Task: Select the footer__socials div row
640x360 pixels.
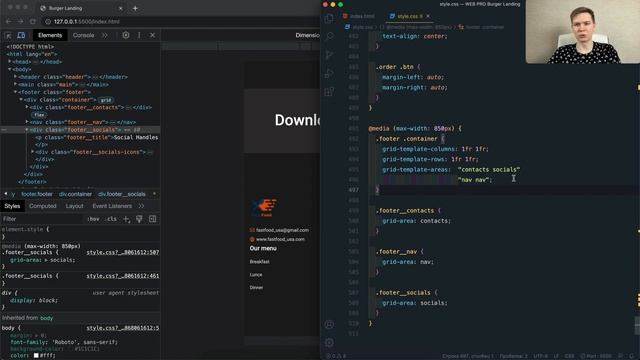Action: [80, 130]
